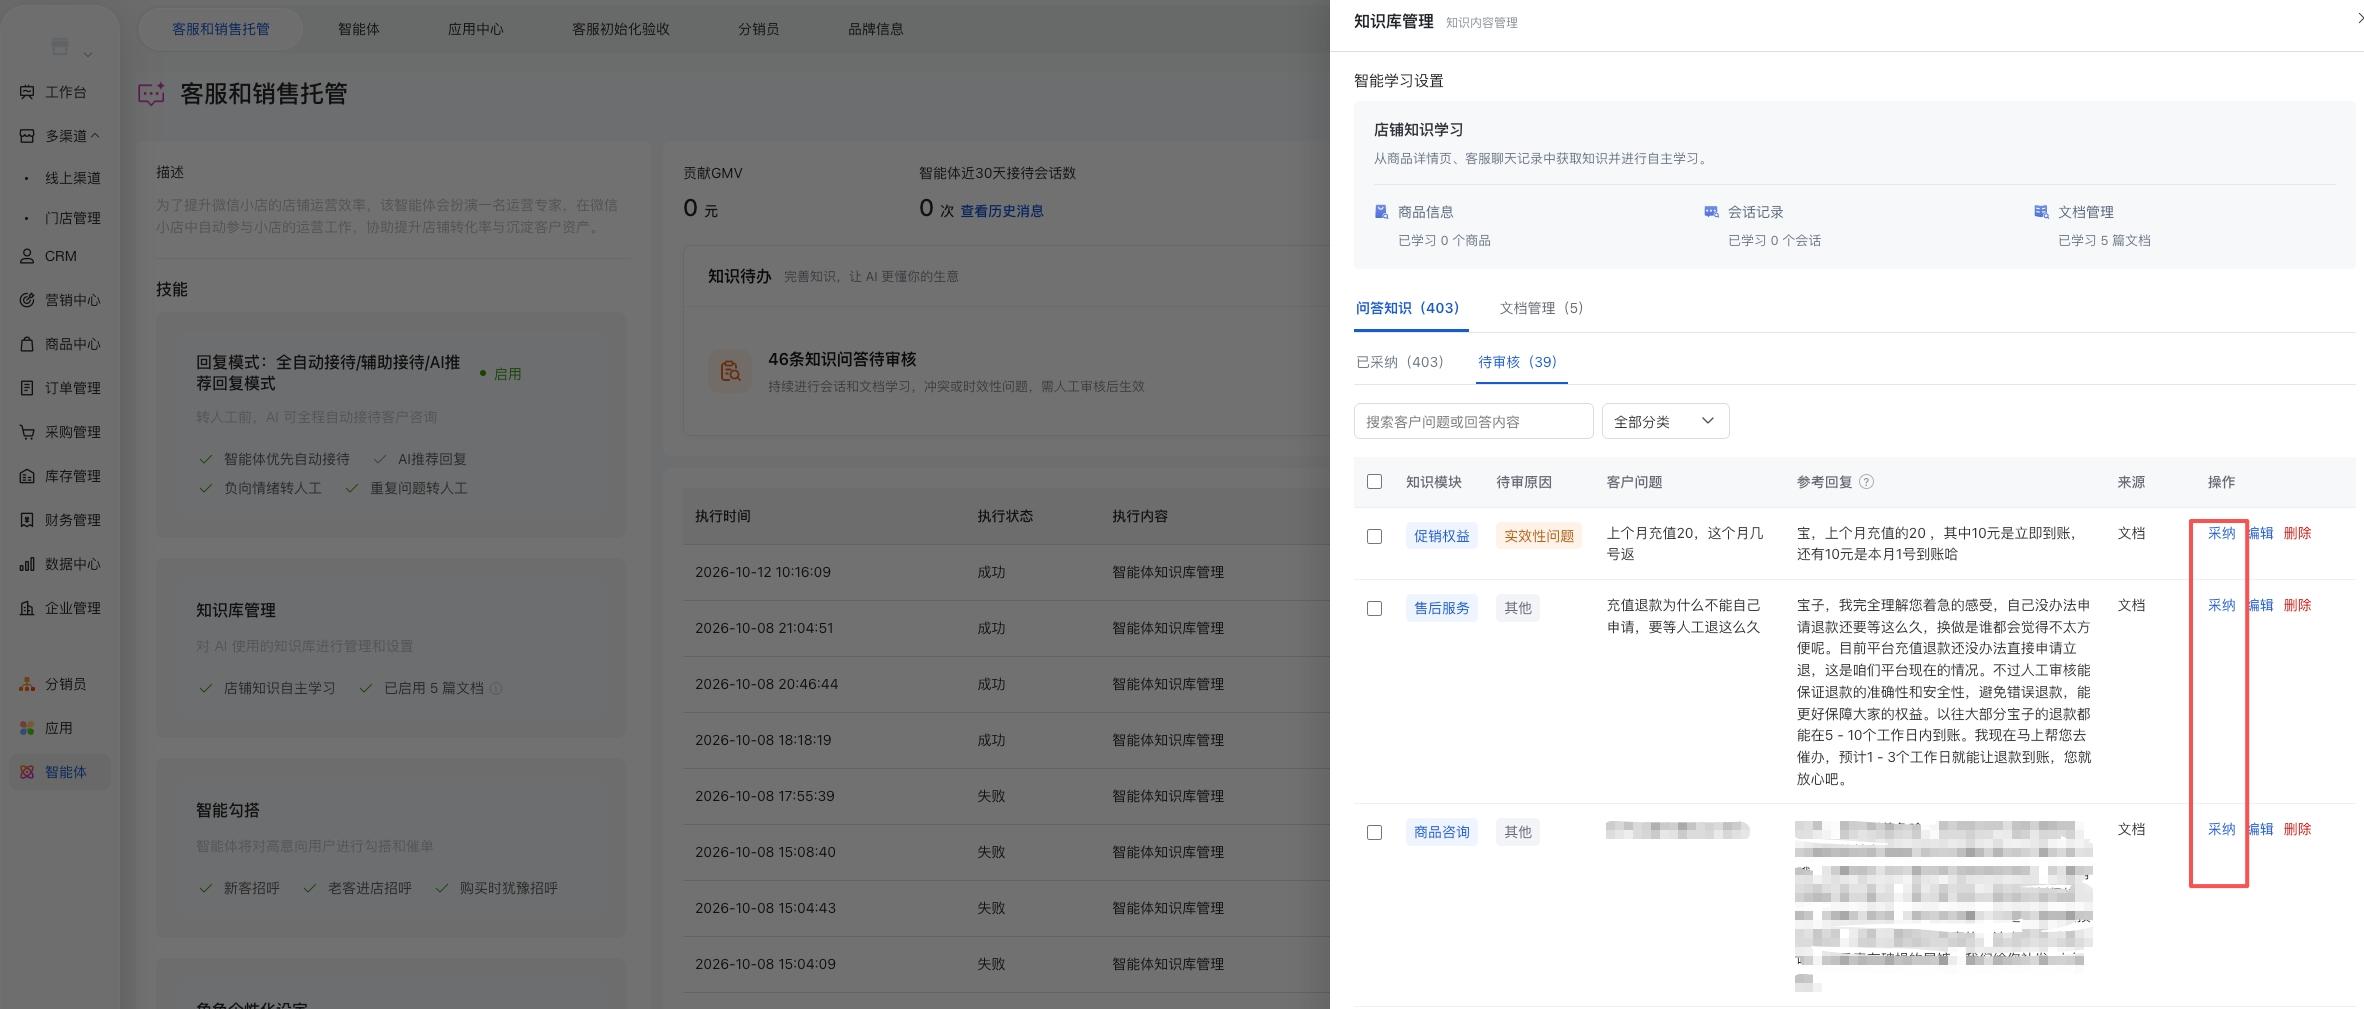Switch to 文档管理（5）tab

1541,308
